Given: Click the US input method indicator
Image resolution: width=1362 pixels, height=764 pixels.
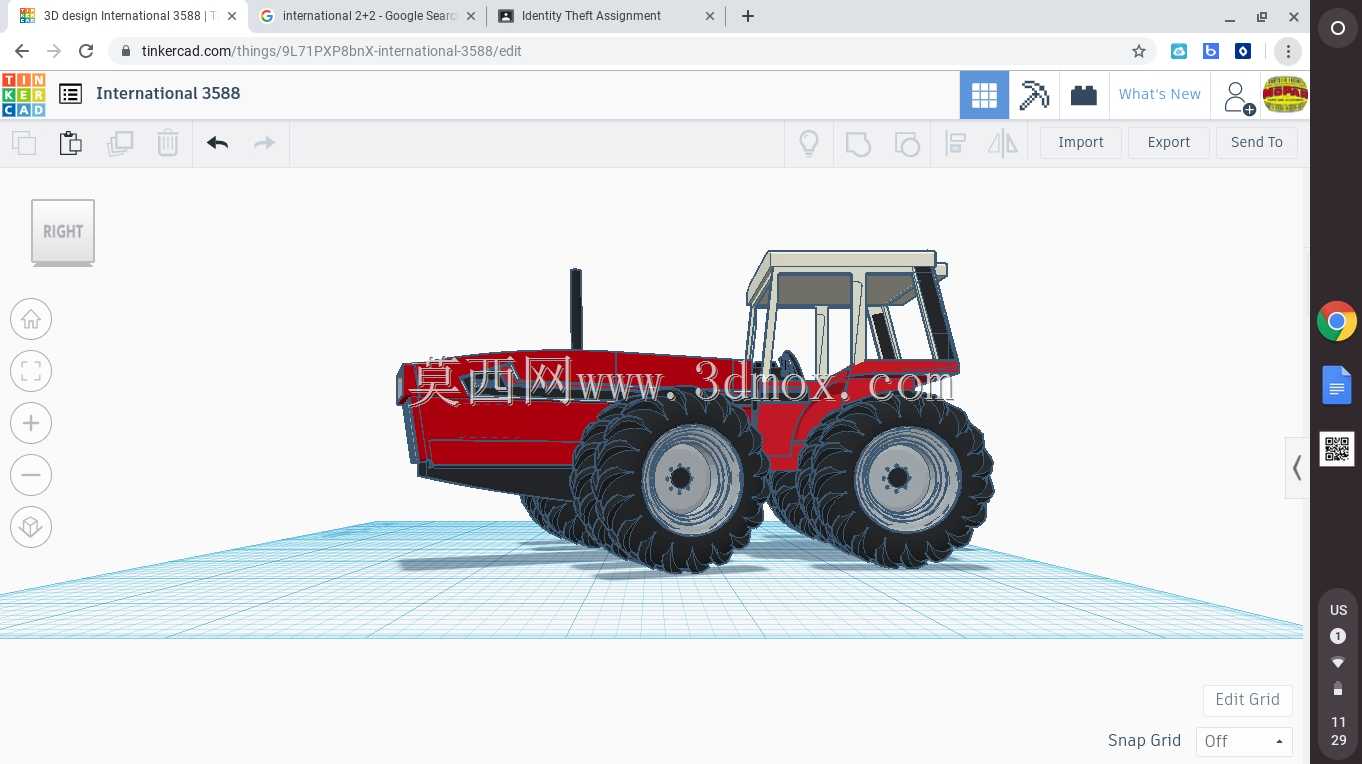Looking at the screenshot, I should 1338,610.
